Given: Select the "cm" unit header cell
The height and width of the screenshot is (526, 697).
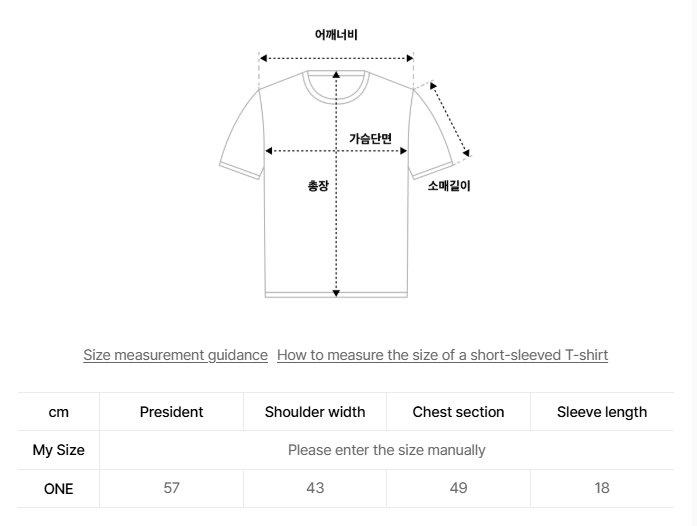Looking at the screenshot, I should coord(59,412).
